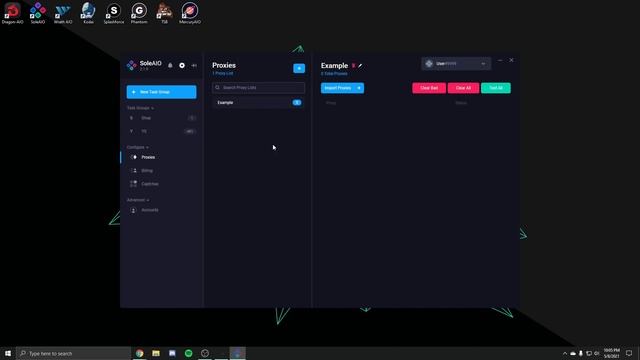The width and height of the screenshot is (640, 360).
Task: Open Spotify from the taskbar
Action: click(189, 353)
